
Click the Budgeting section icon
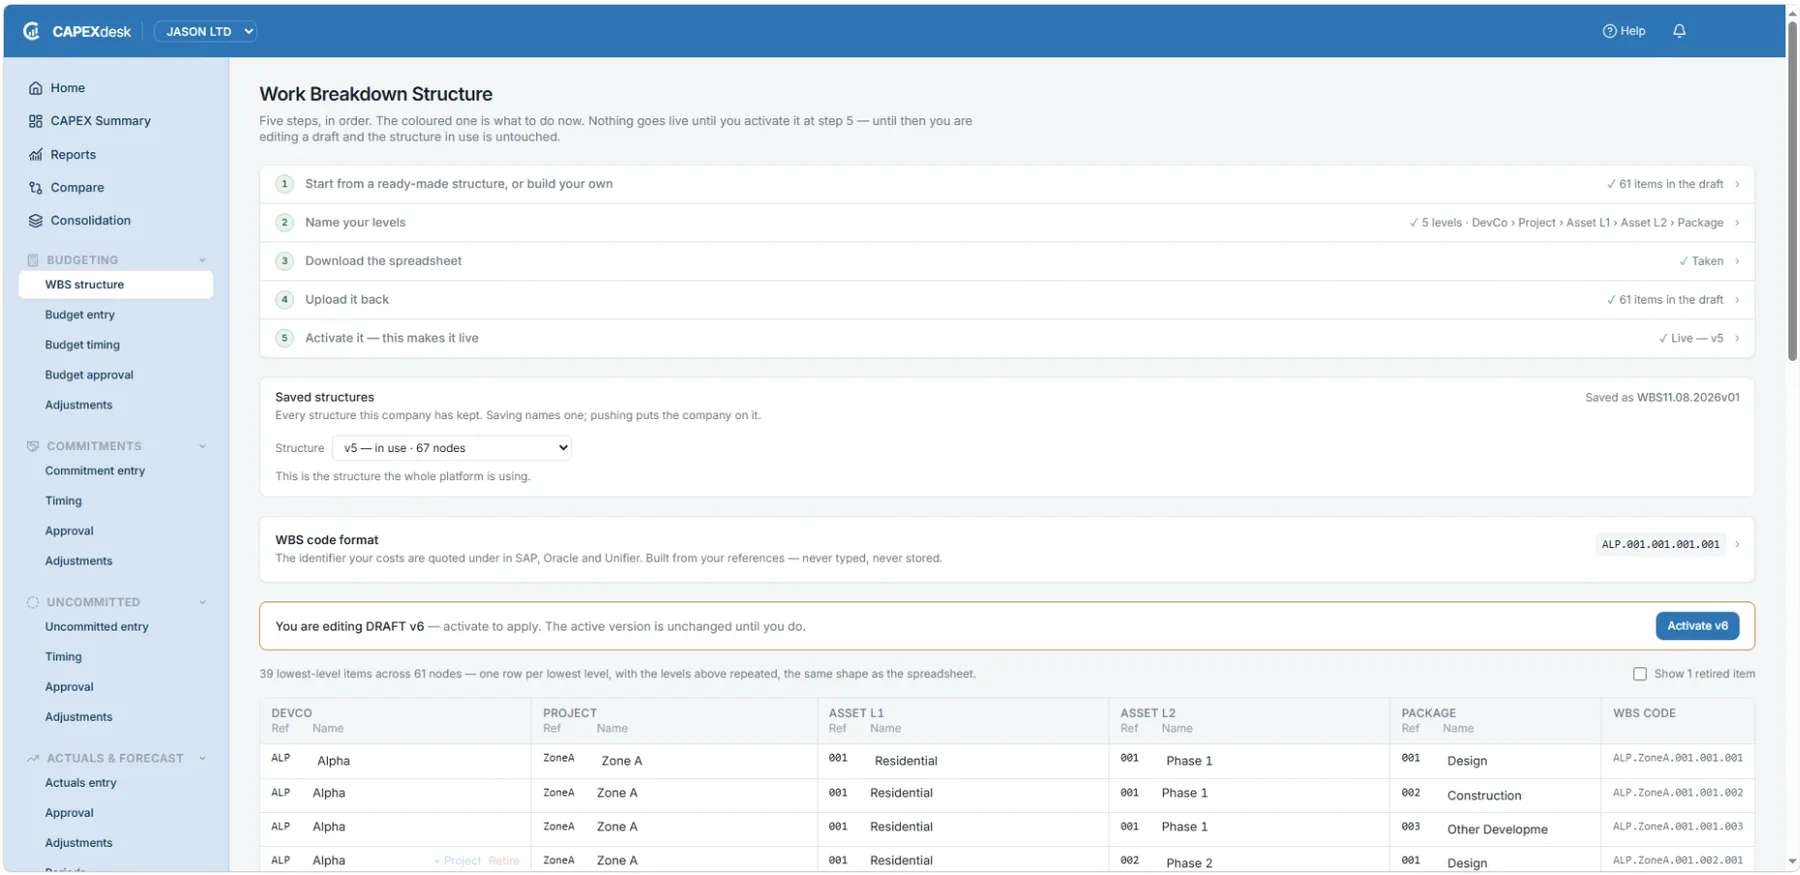pos(33,260)
